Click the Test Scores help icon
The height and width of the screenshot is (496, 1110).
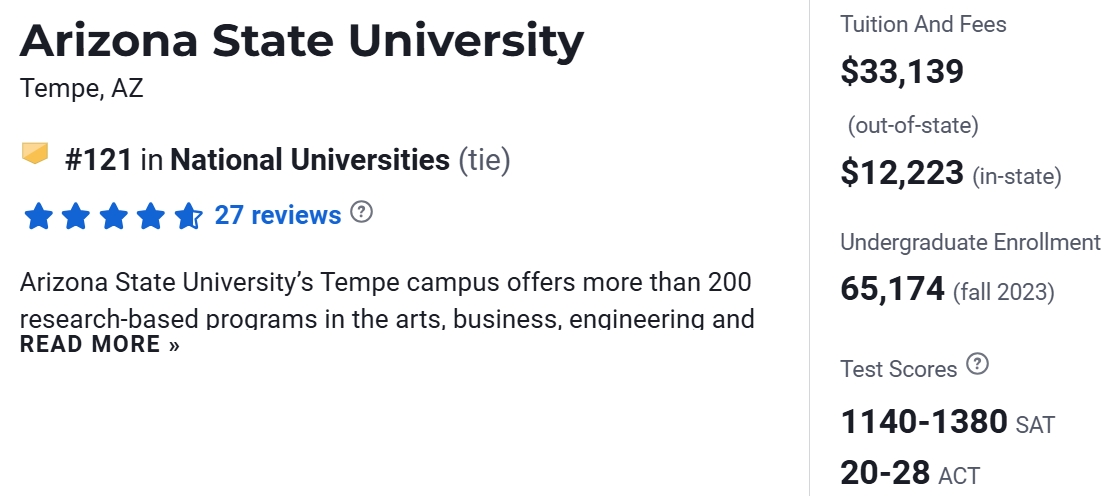click(978, 365)
